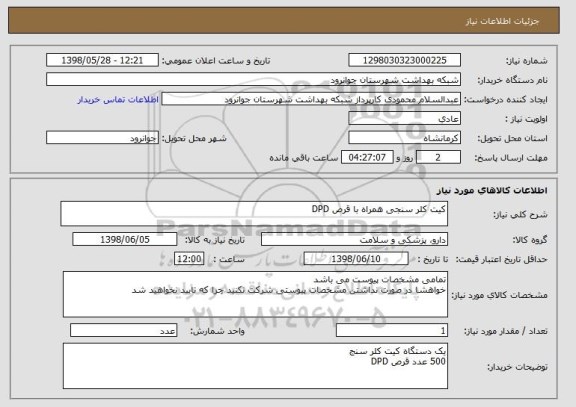Click public announcement date field 1398/05/28 - 12:21
This screenshot has width=576, height=407.
click(x=102, y=60)
